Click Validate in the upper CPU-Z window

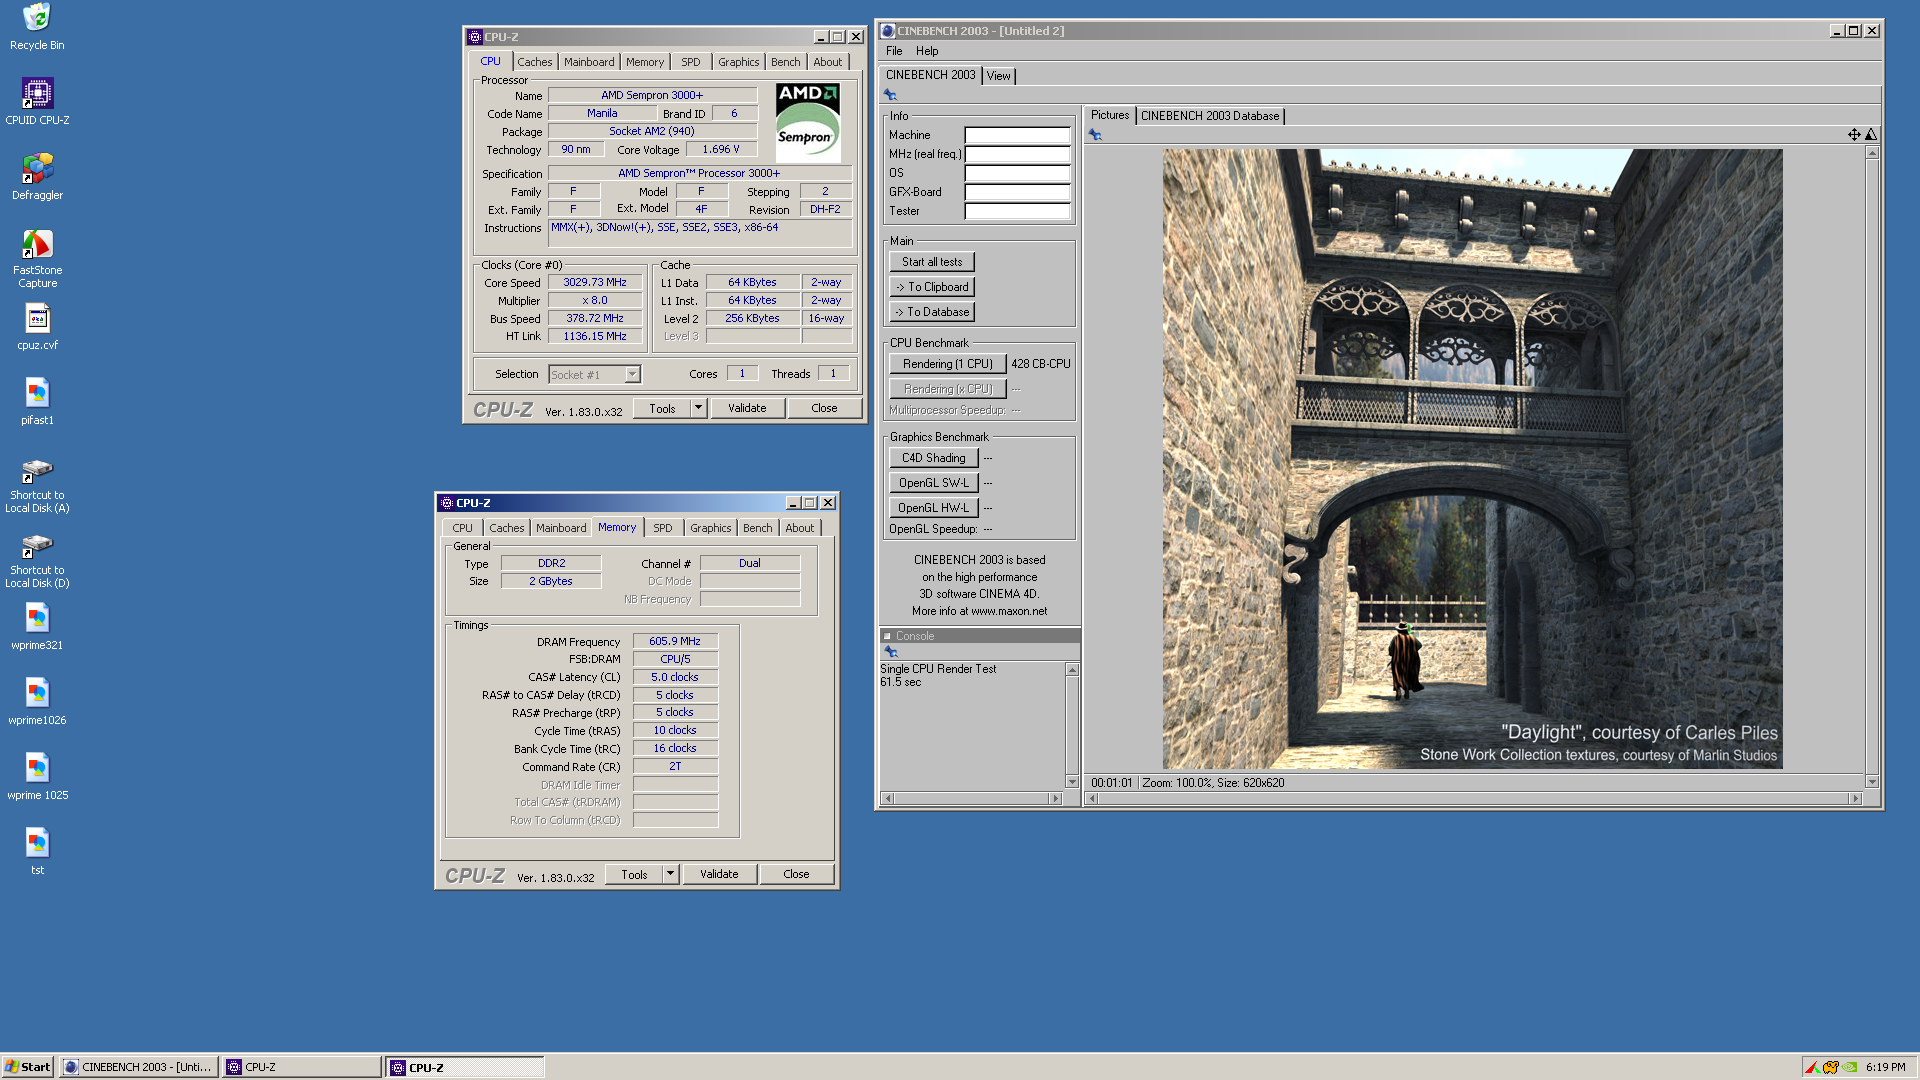(747, 408)
